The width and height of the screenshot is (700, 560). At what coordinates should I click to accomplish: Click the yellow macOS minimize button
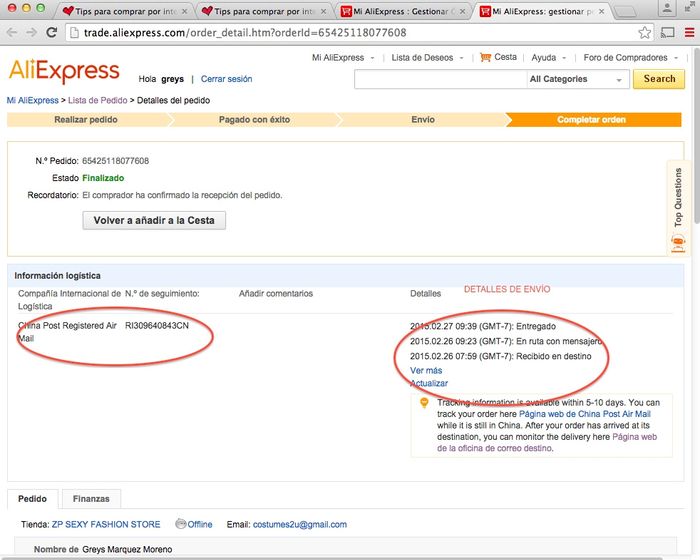[26, 8]
